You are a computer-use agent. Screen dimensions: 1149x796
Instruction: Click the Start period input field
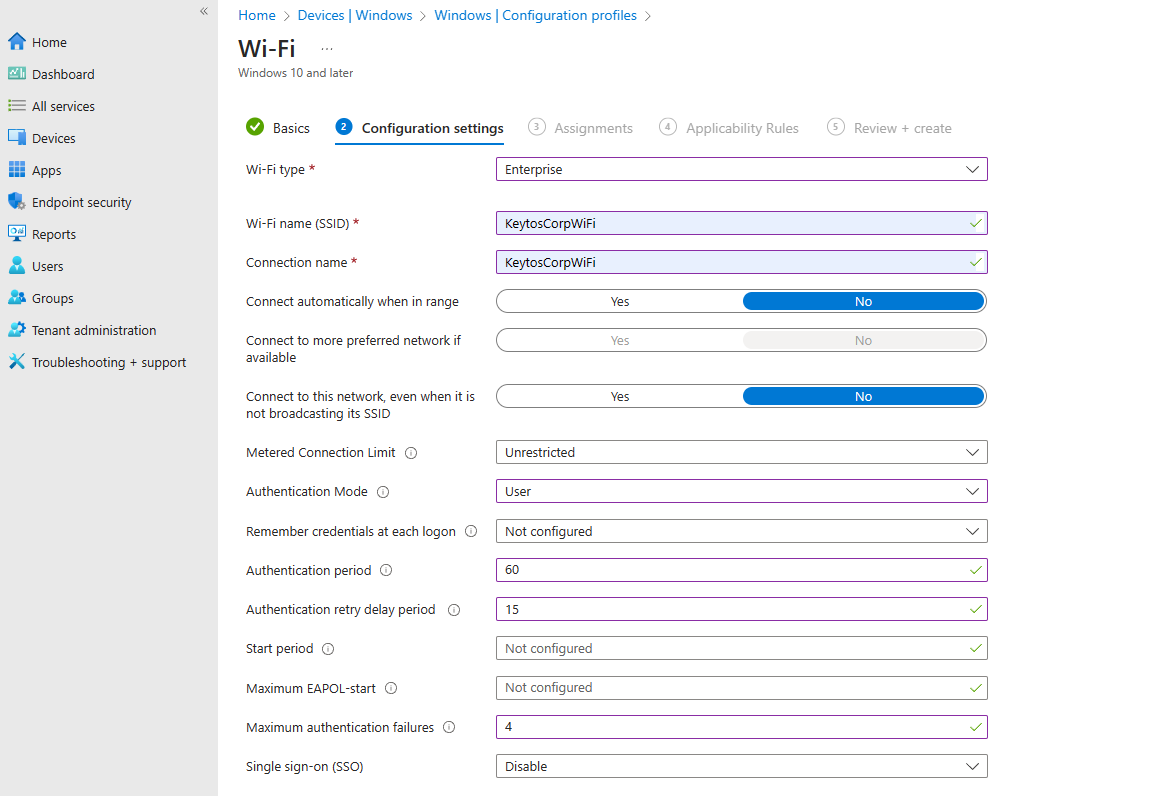pyautogui.click(x=742, y=648)
